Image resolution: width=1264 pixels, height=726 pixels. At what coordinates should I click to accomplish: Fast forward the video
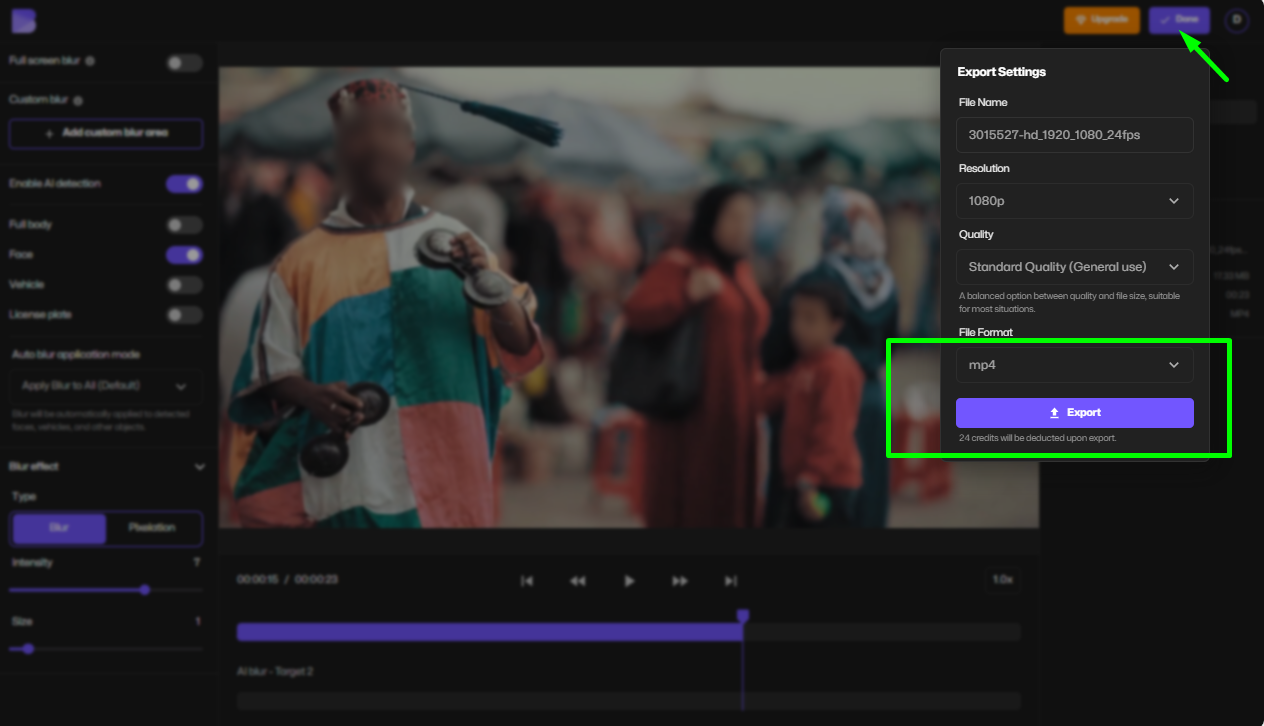680,581
